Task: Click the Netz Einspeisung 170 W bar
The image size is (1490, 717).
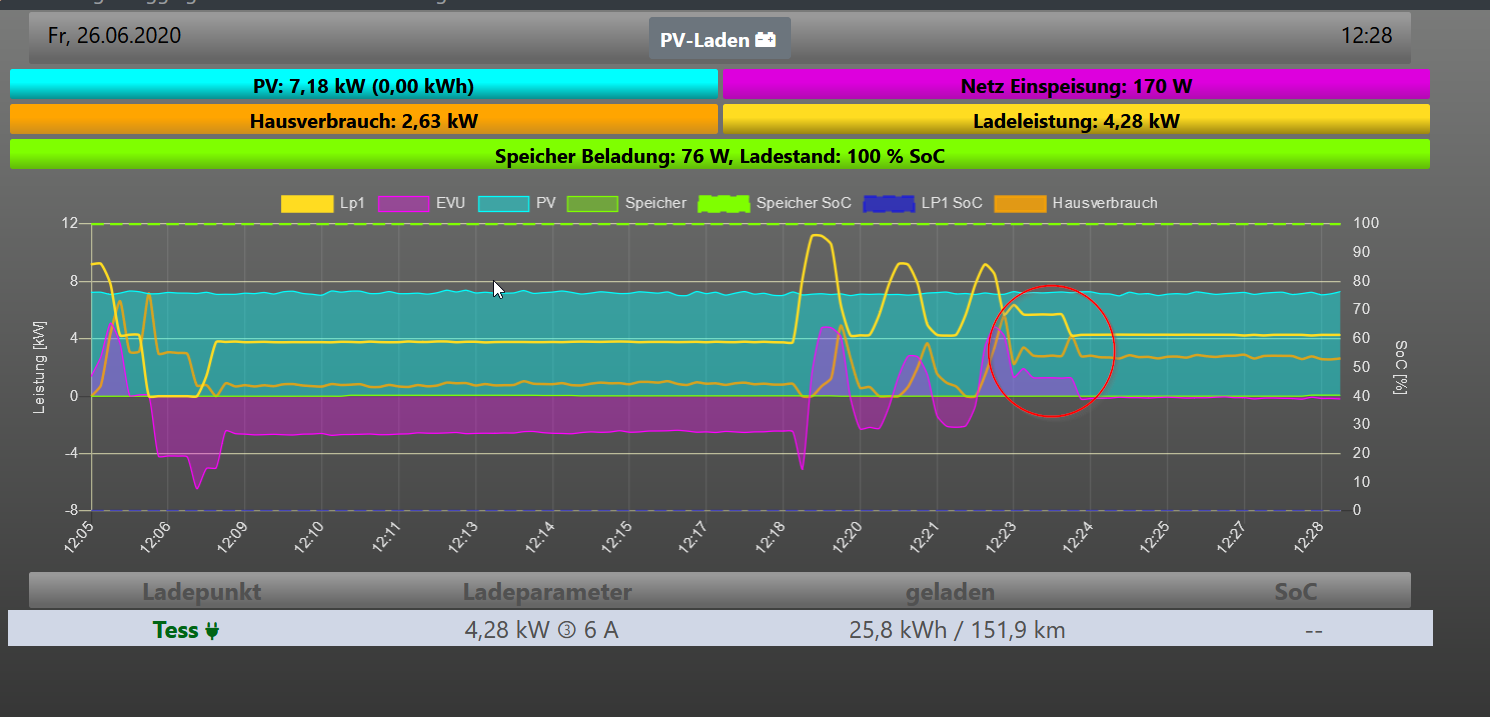Action: tap(1075, 86)
